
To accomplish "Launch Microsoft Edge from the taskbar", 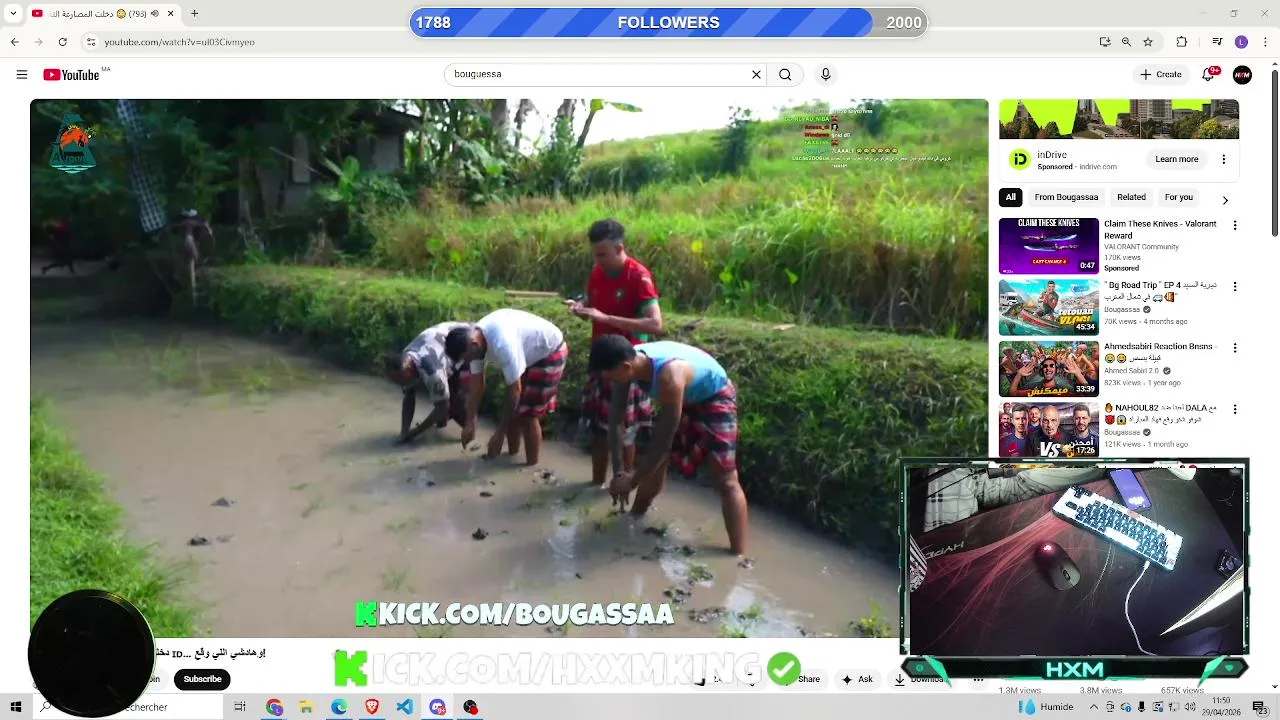I will pos(339,707).
